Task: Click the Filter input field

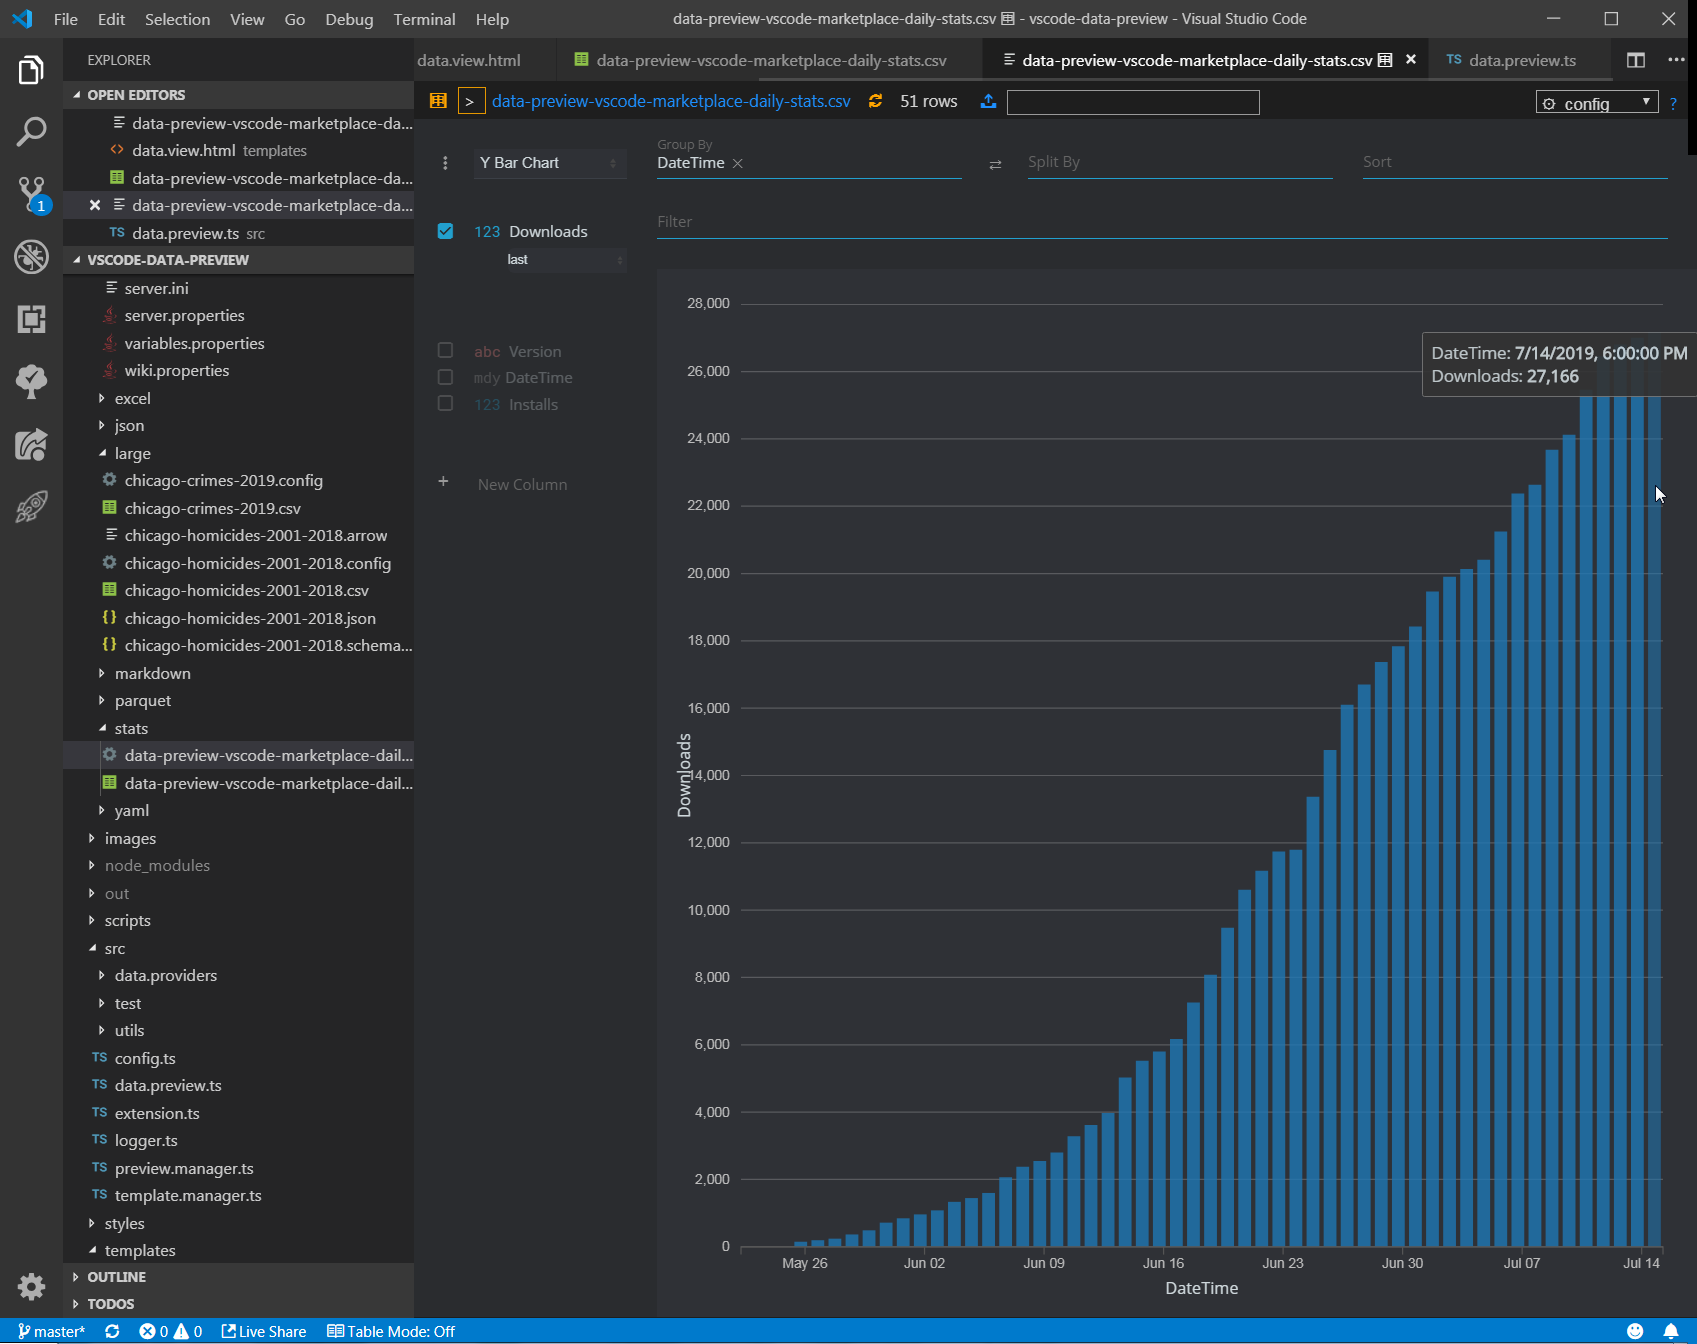Action: coord(1162,222)
